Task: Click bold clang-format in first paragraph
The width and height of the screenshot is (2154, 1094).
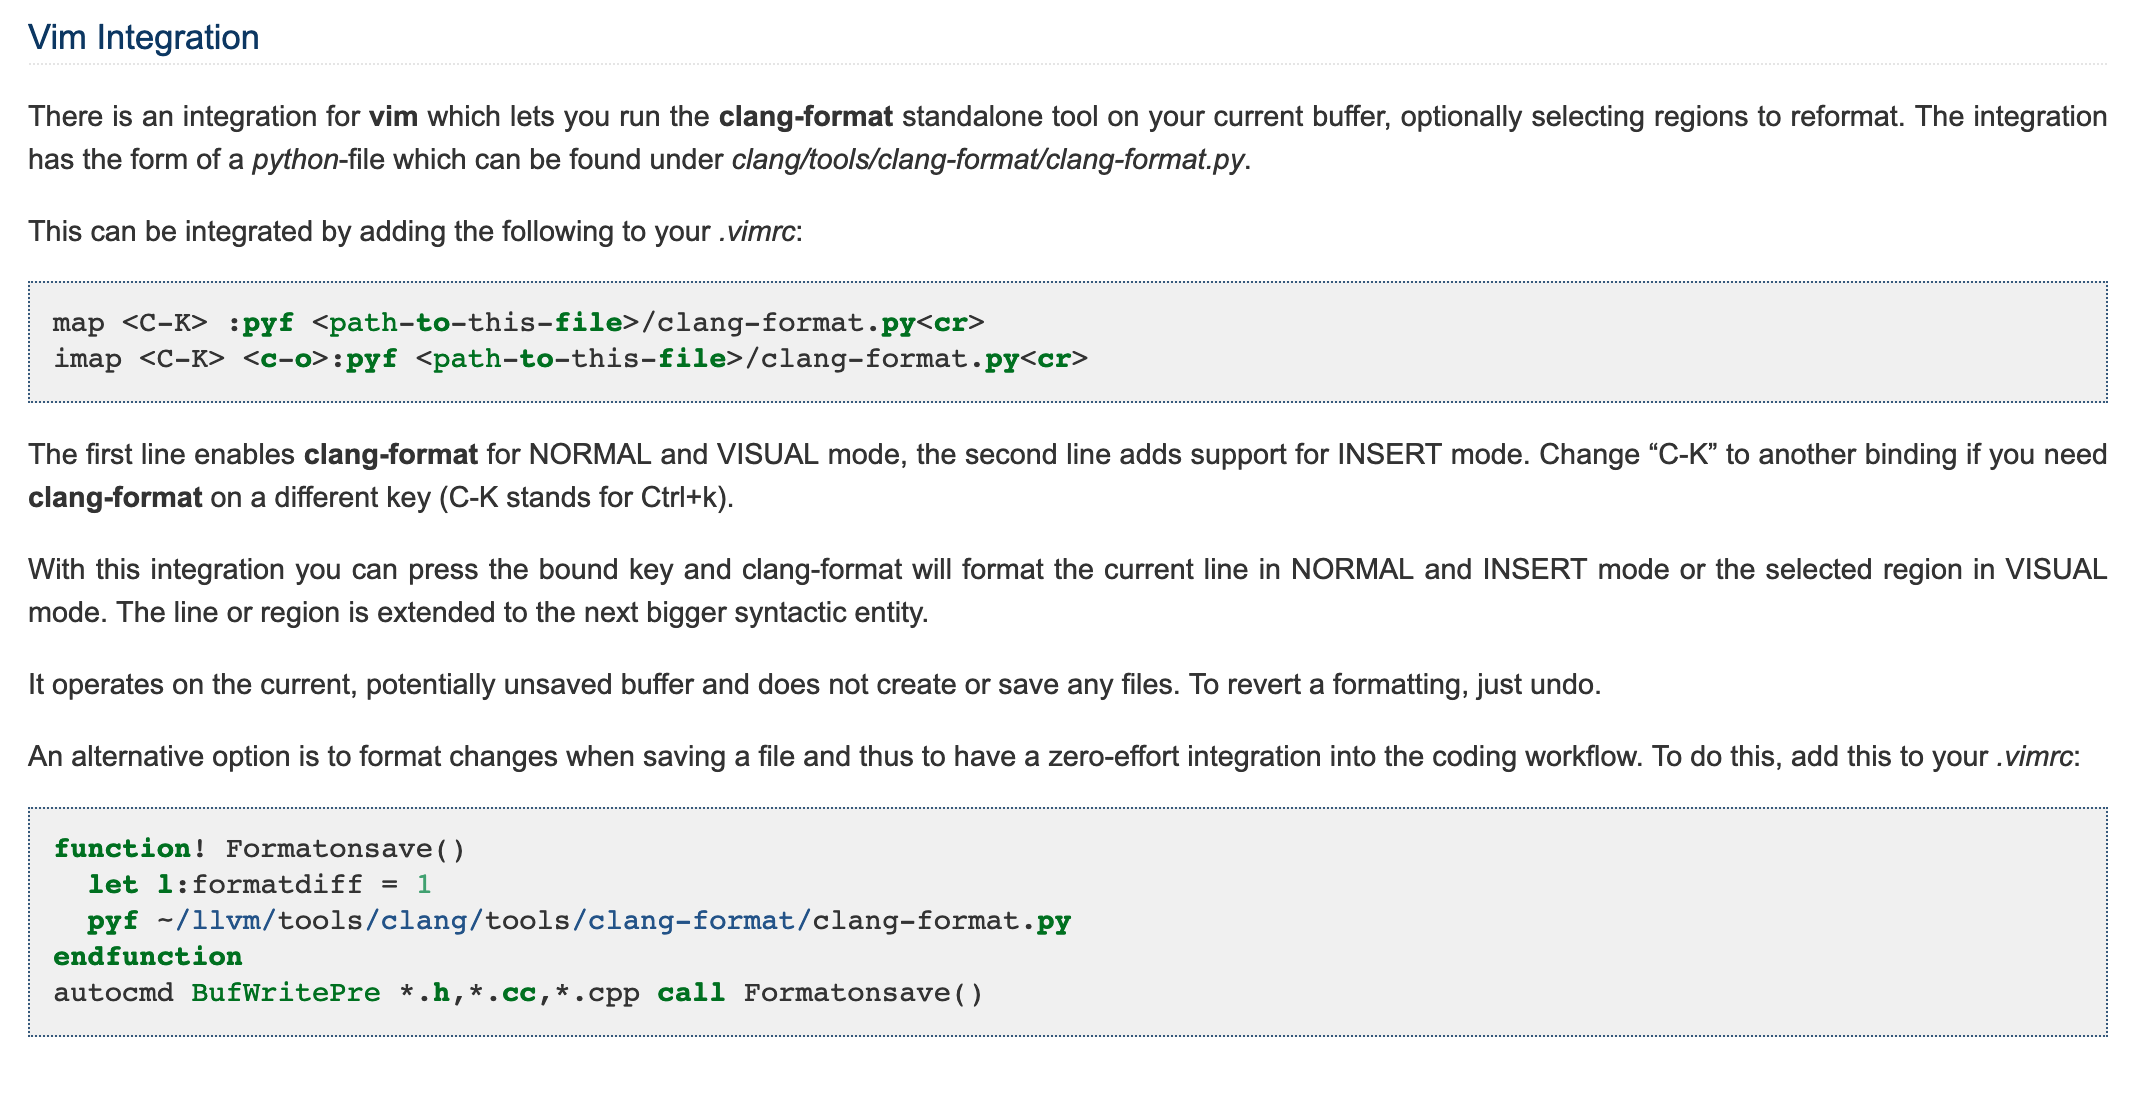Action: (x=805, y=117)
